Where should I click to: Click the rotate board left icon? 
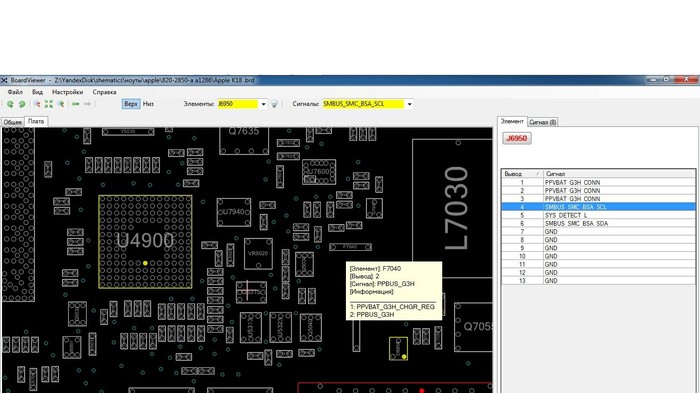(10, 104)
